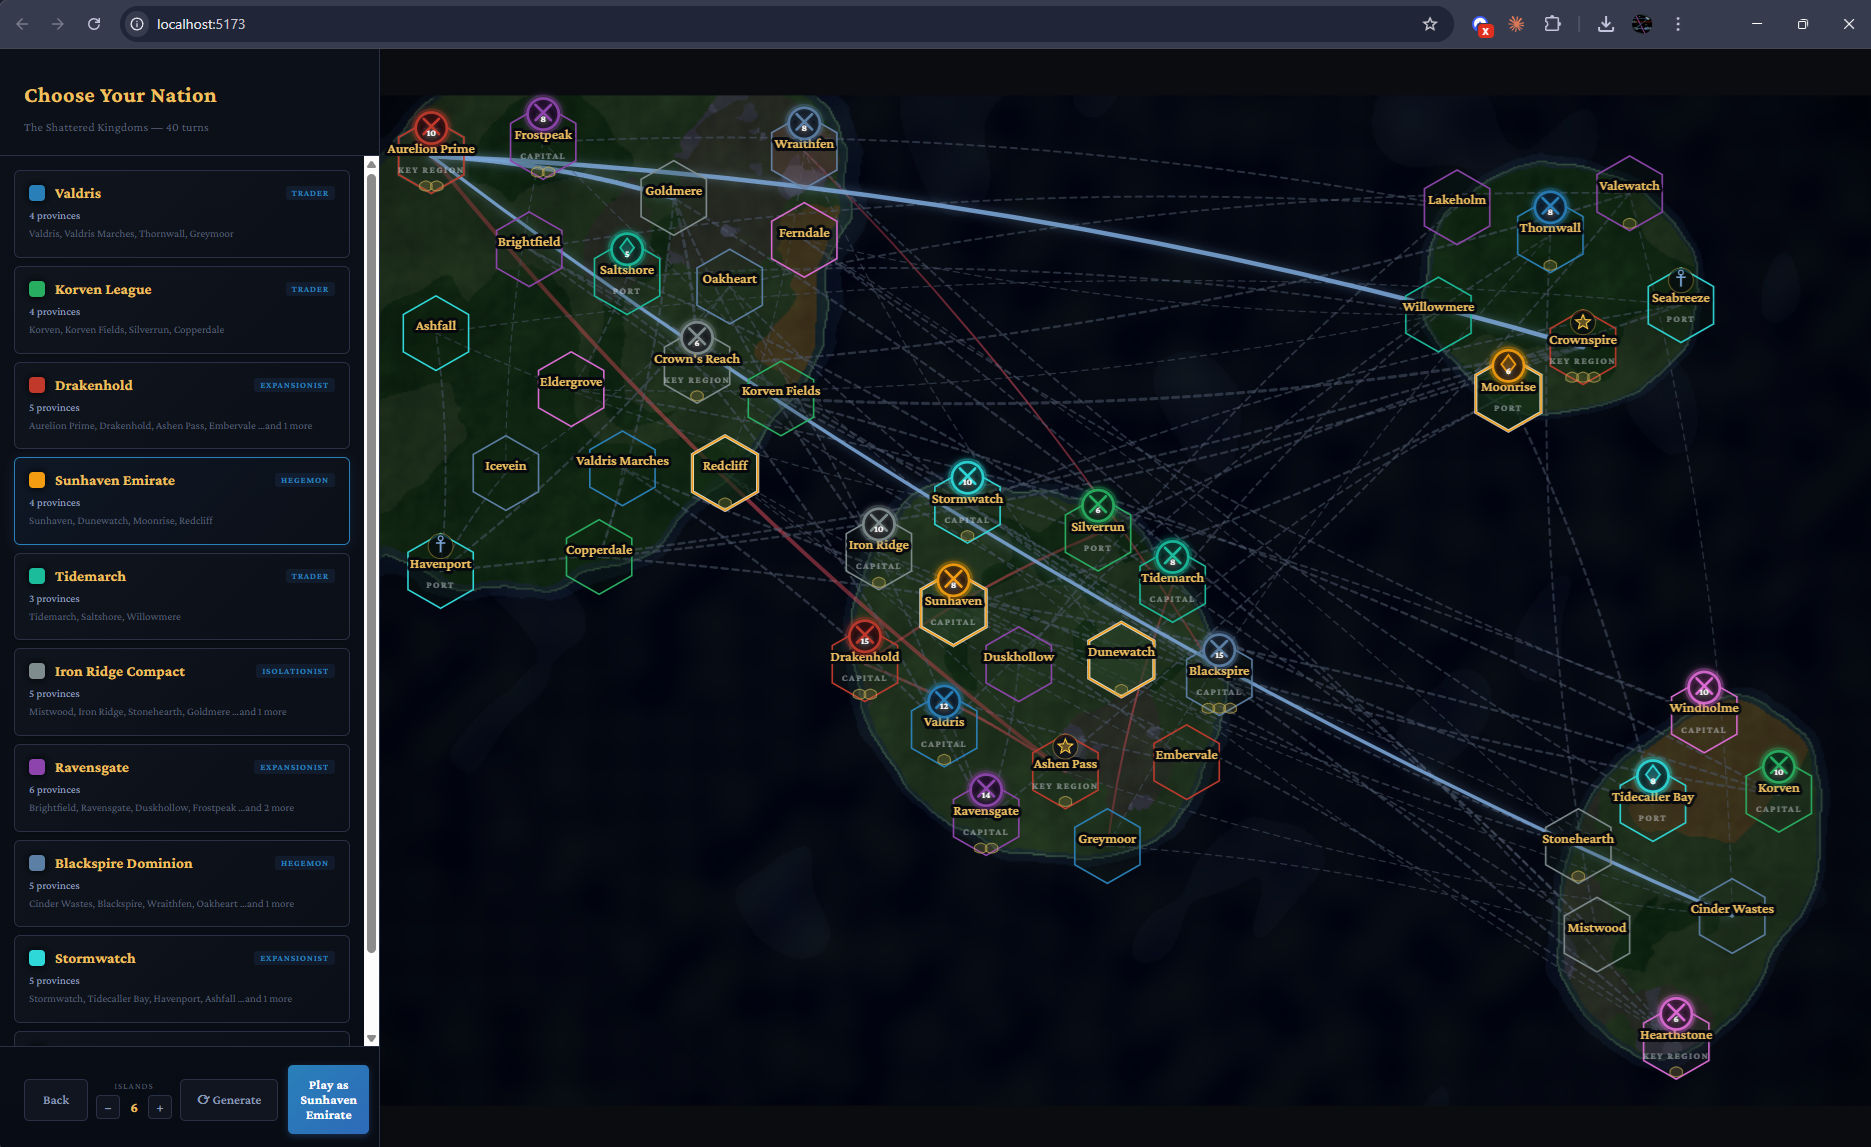1871x1147 pixels.
Task: Select the Tidemarch teal army icon
Action: coord(1172,557)
